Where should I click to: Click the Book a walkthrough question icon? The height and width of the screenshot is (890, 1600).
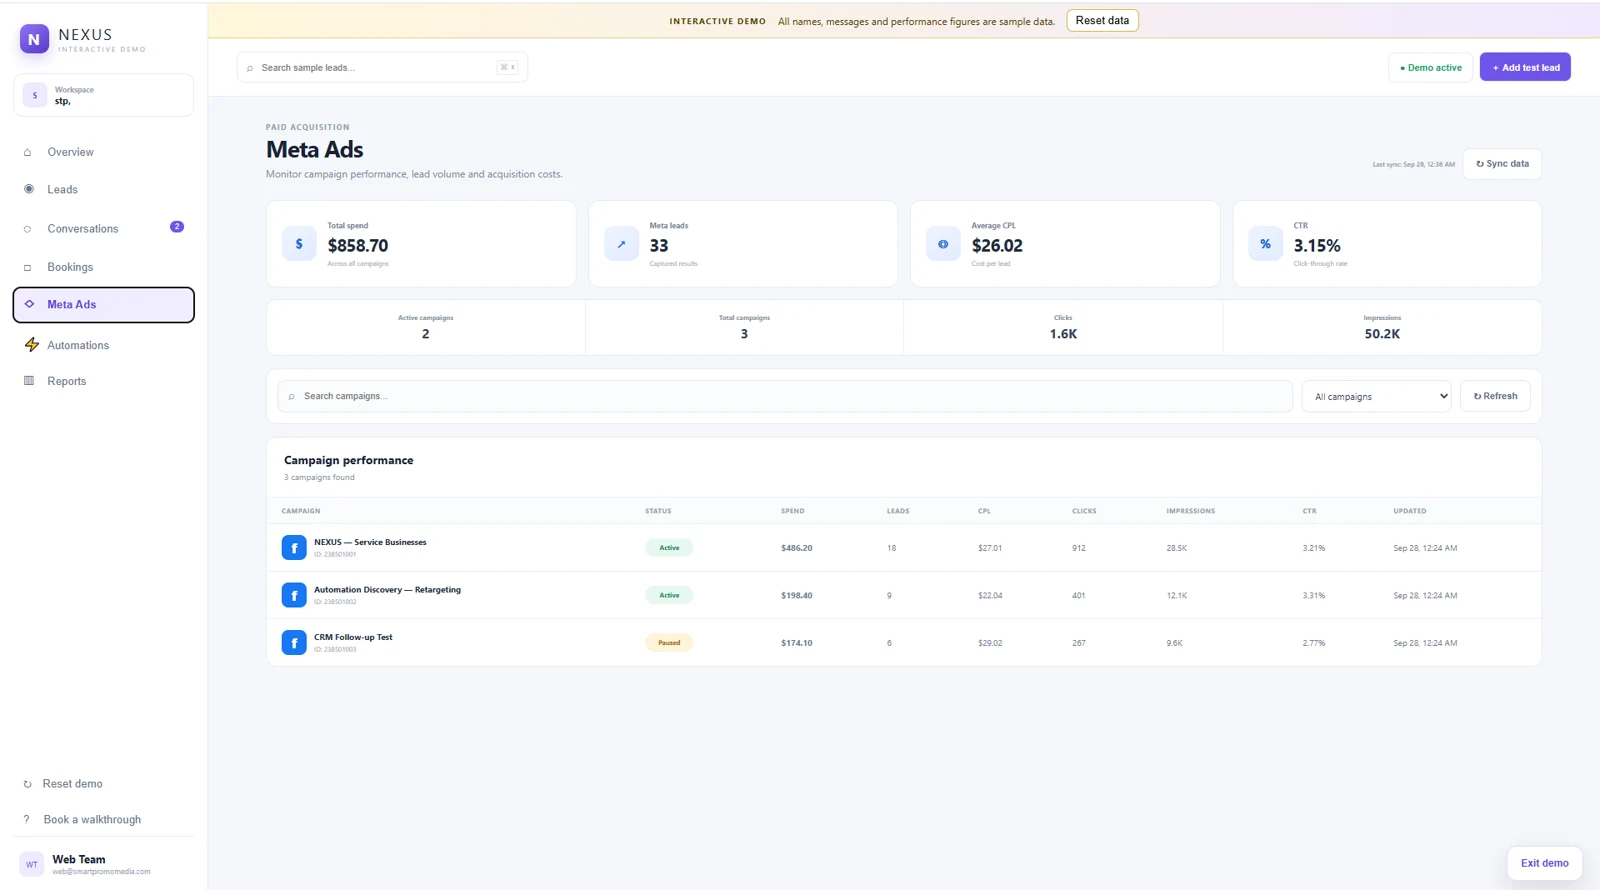27,820
